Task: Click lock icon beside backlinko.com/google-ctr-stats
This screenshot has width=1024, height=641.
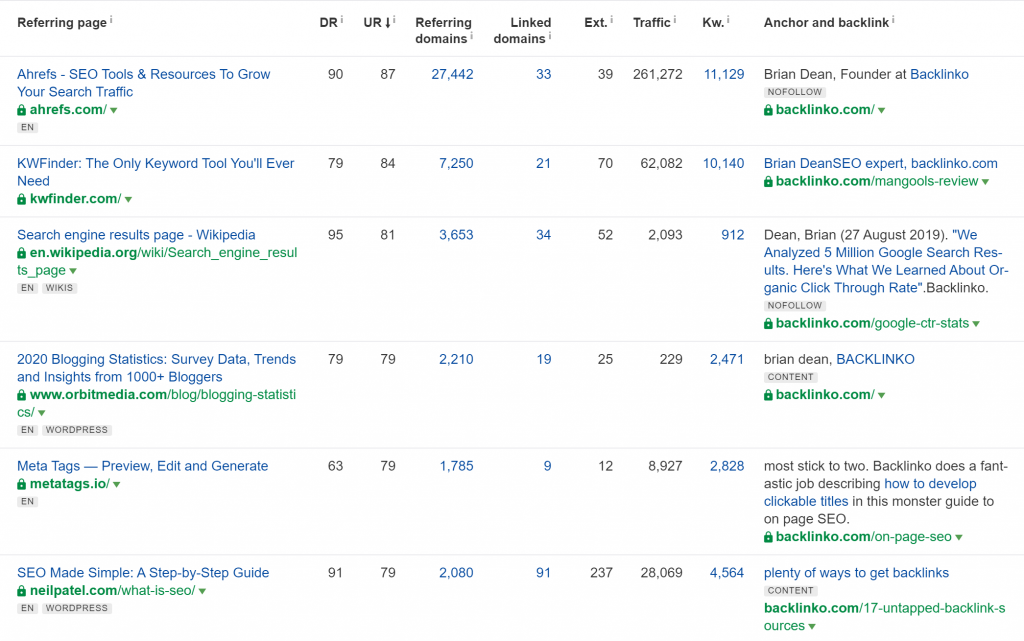Action: click(x=769, y=324)
